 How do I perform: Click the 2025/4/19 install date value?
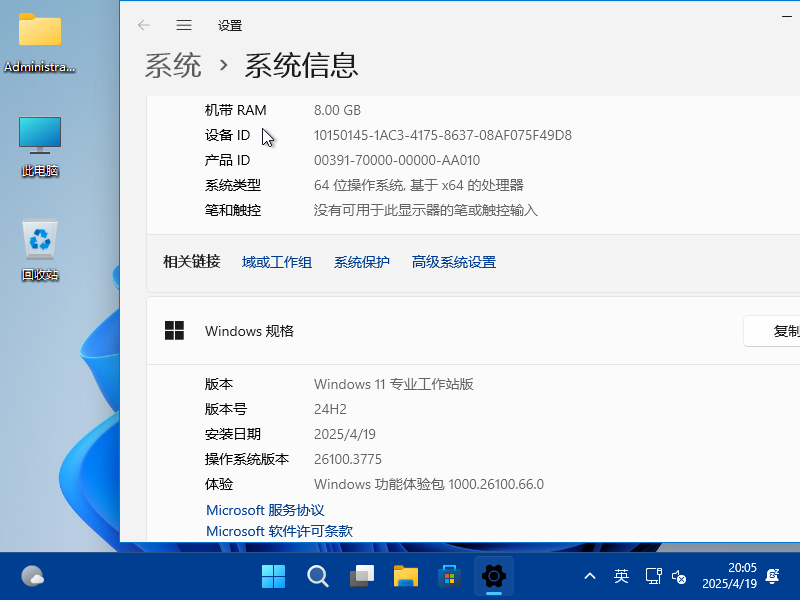[x=344, y=434]
